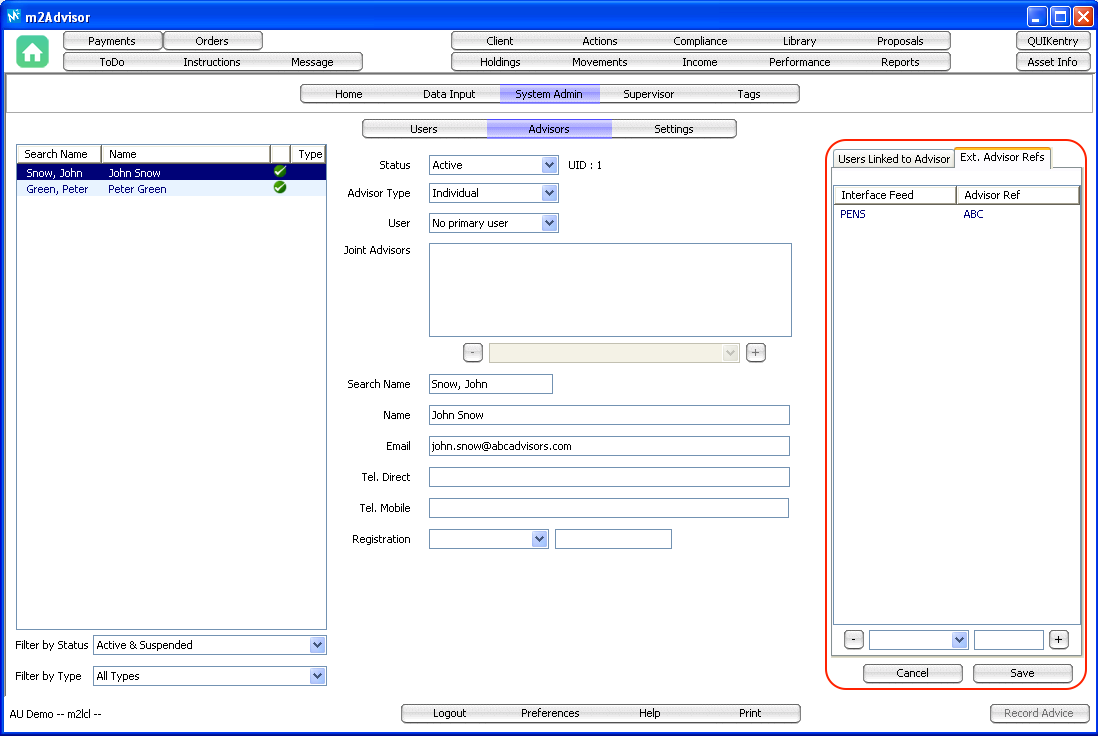This screenshot has height=736, width=1098.
Task: Switch to Users Linked to Advisor tab
Action: click(x=893, y=159)
